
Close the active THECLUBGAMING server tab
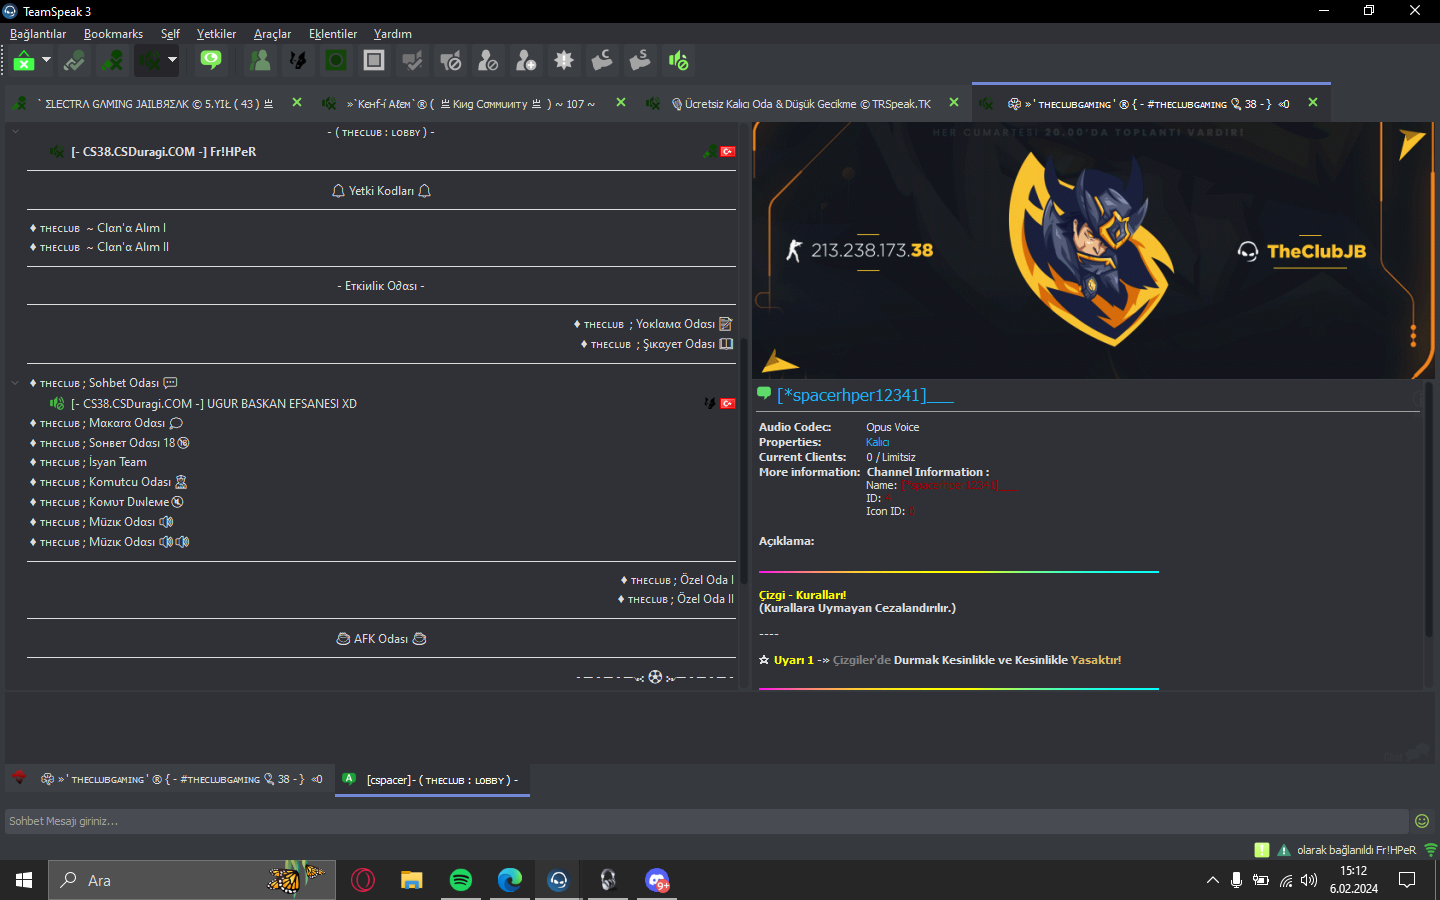(x=1313, y=102)
